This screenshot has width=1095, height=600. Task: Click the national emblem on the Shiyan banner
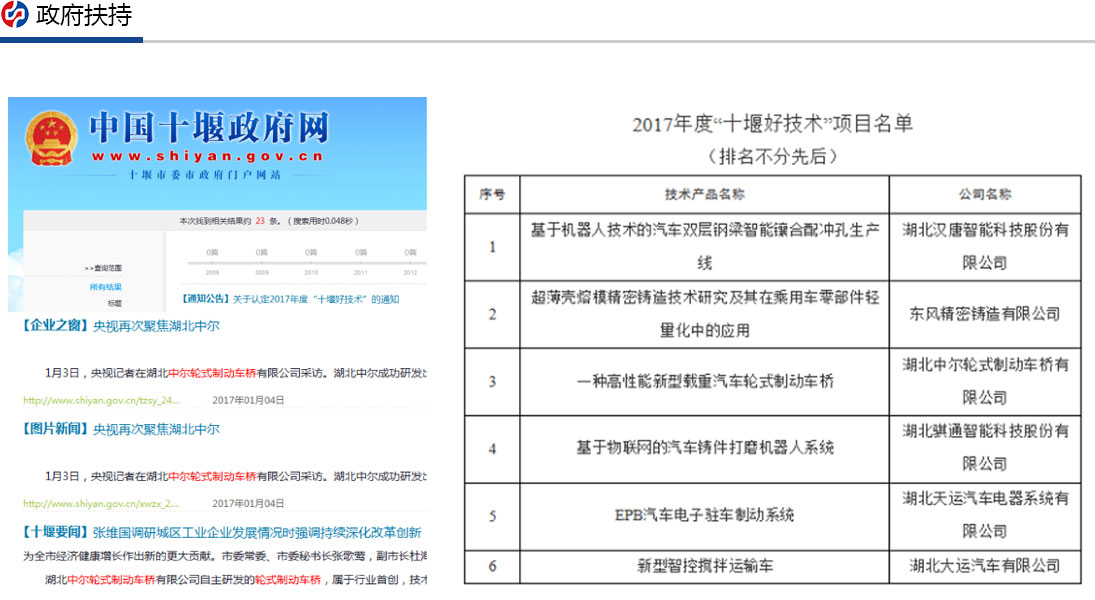(50, 138)
